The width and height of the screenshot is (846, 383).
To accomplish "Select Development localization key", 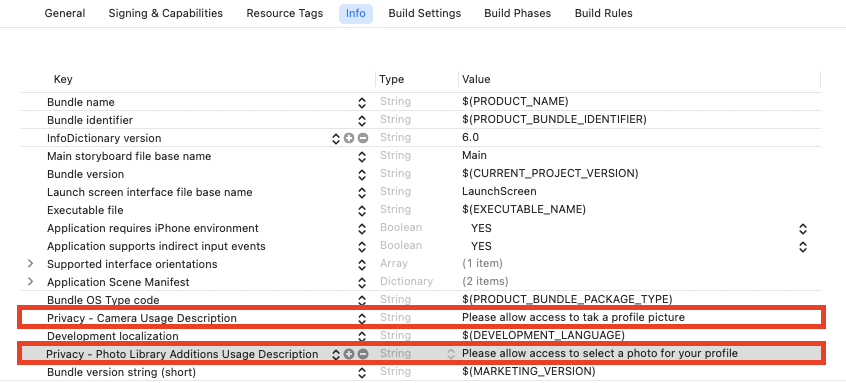I will coord(113,336).
